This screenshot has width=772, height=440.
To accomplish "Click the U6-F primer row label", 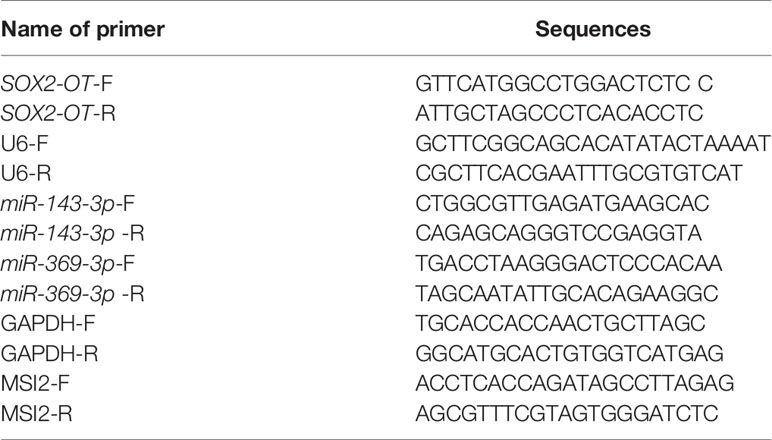I will tap(25, 144).
